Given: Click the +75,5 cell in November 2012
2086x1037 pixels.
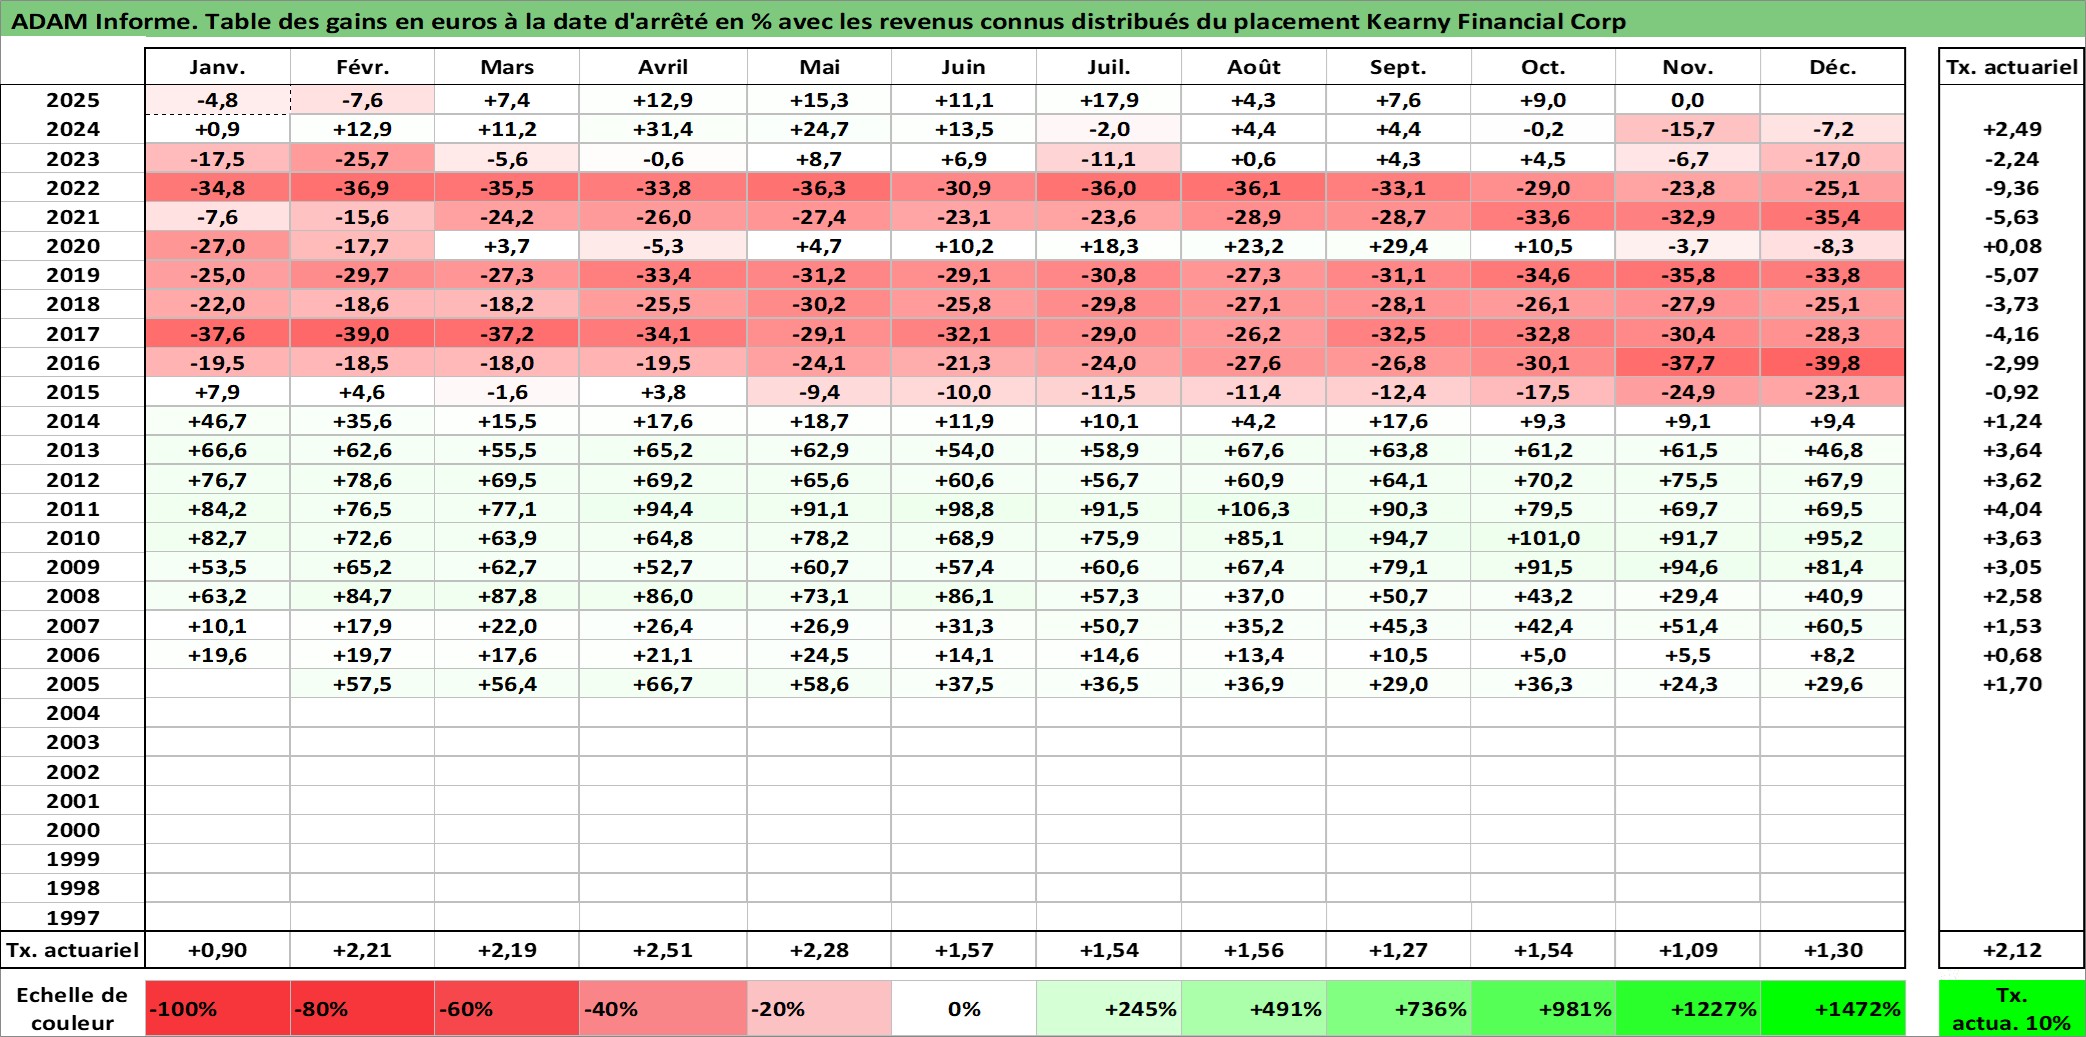Looking at the screenshot, I should point(1688,480).
